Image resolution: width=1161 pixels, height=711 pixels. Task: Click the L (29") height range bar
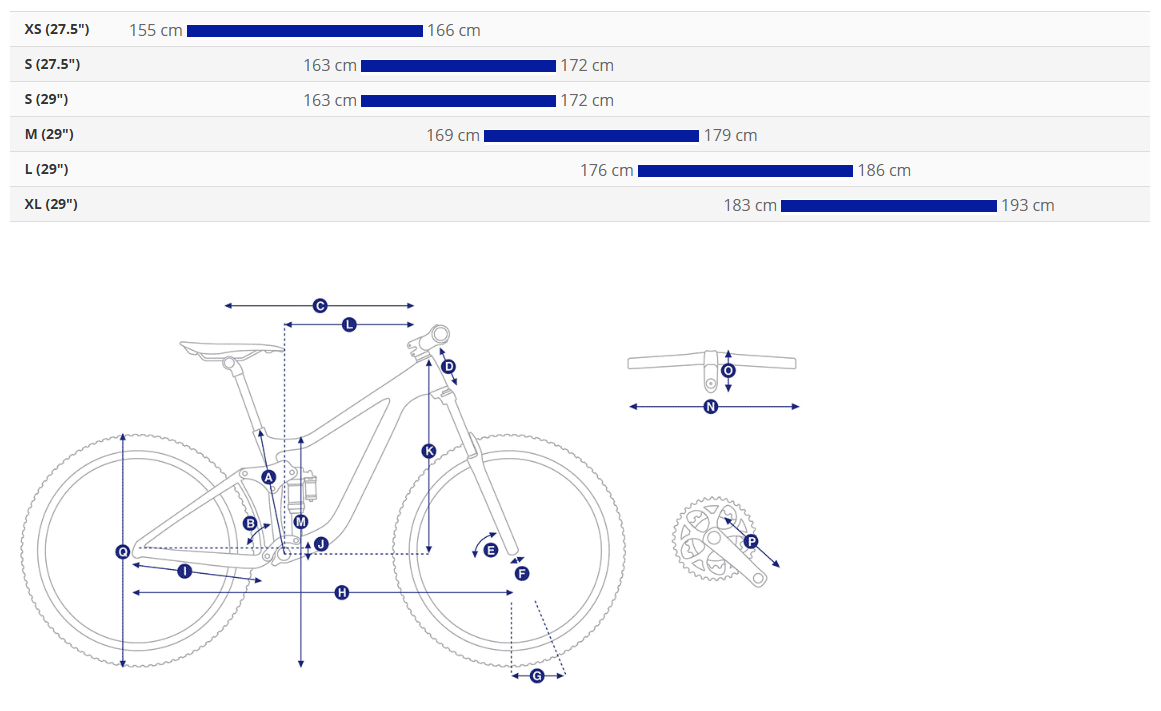[x=745, y=171]
